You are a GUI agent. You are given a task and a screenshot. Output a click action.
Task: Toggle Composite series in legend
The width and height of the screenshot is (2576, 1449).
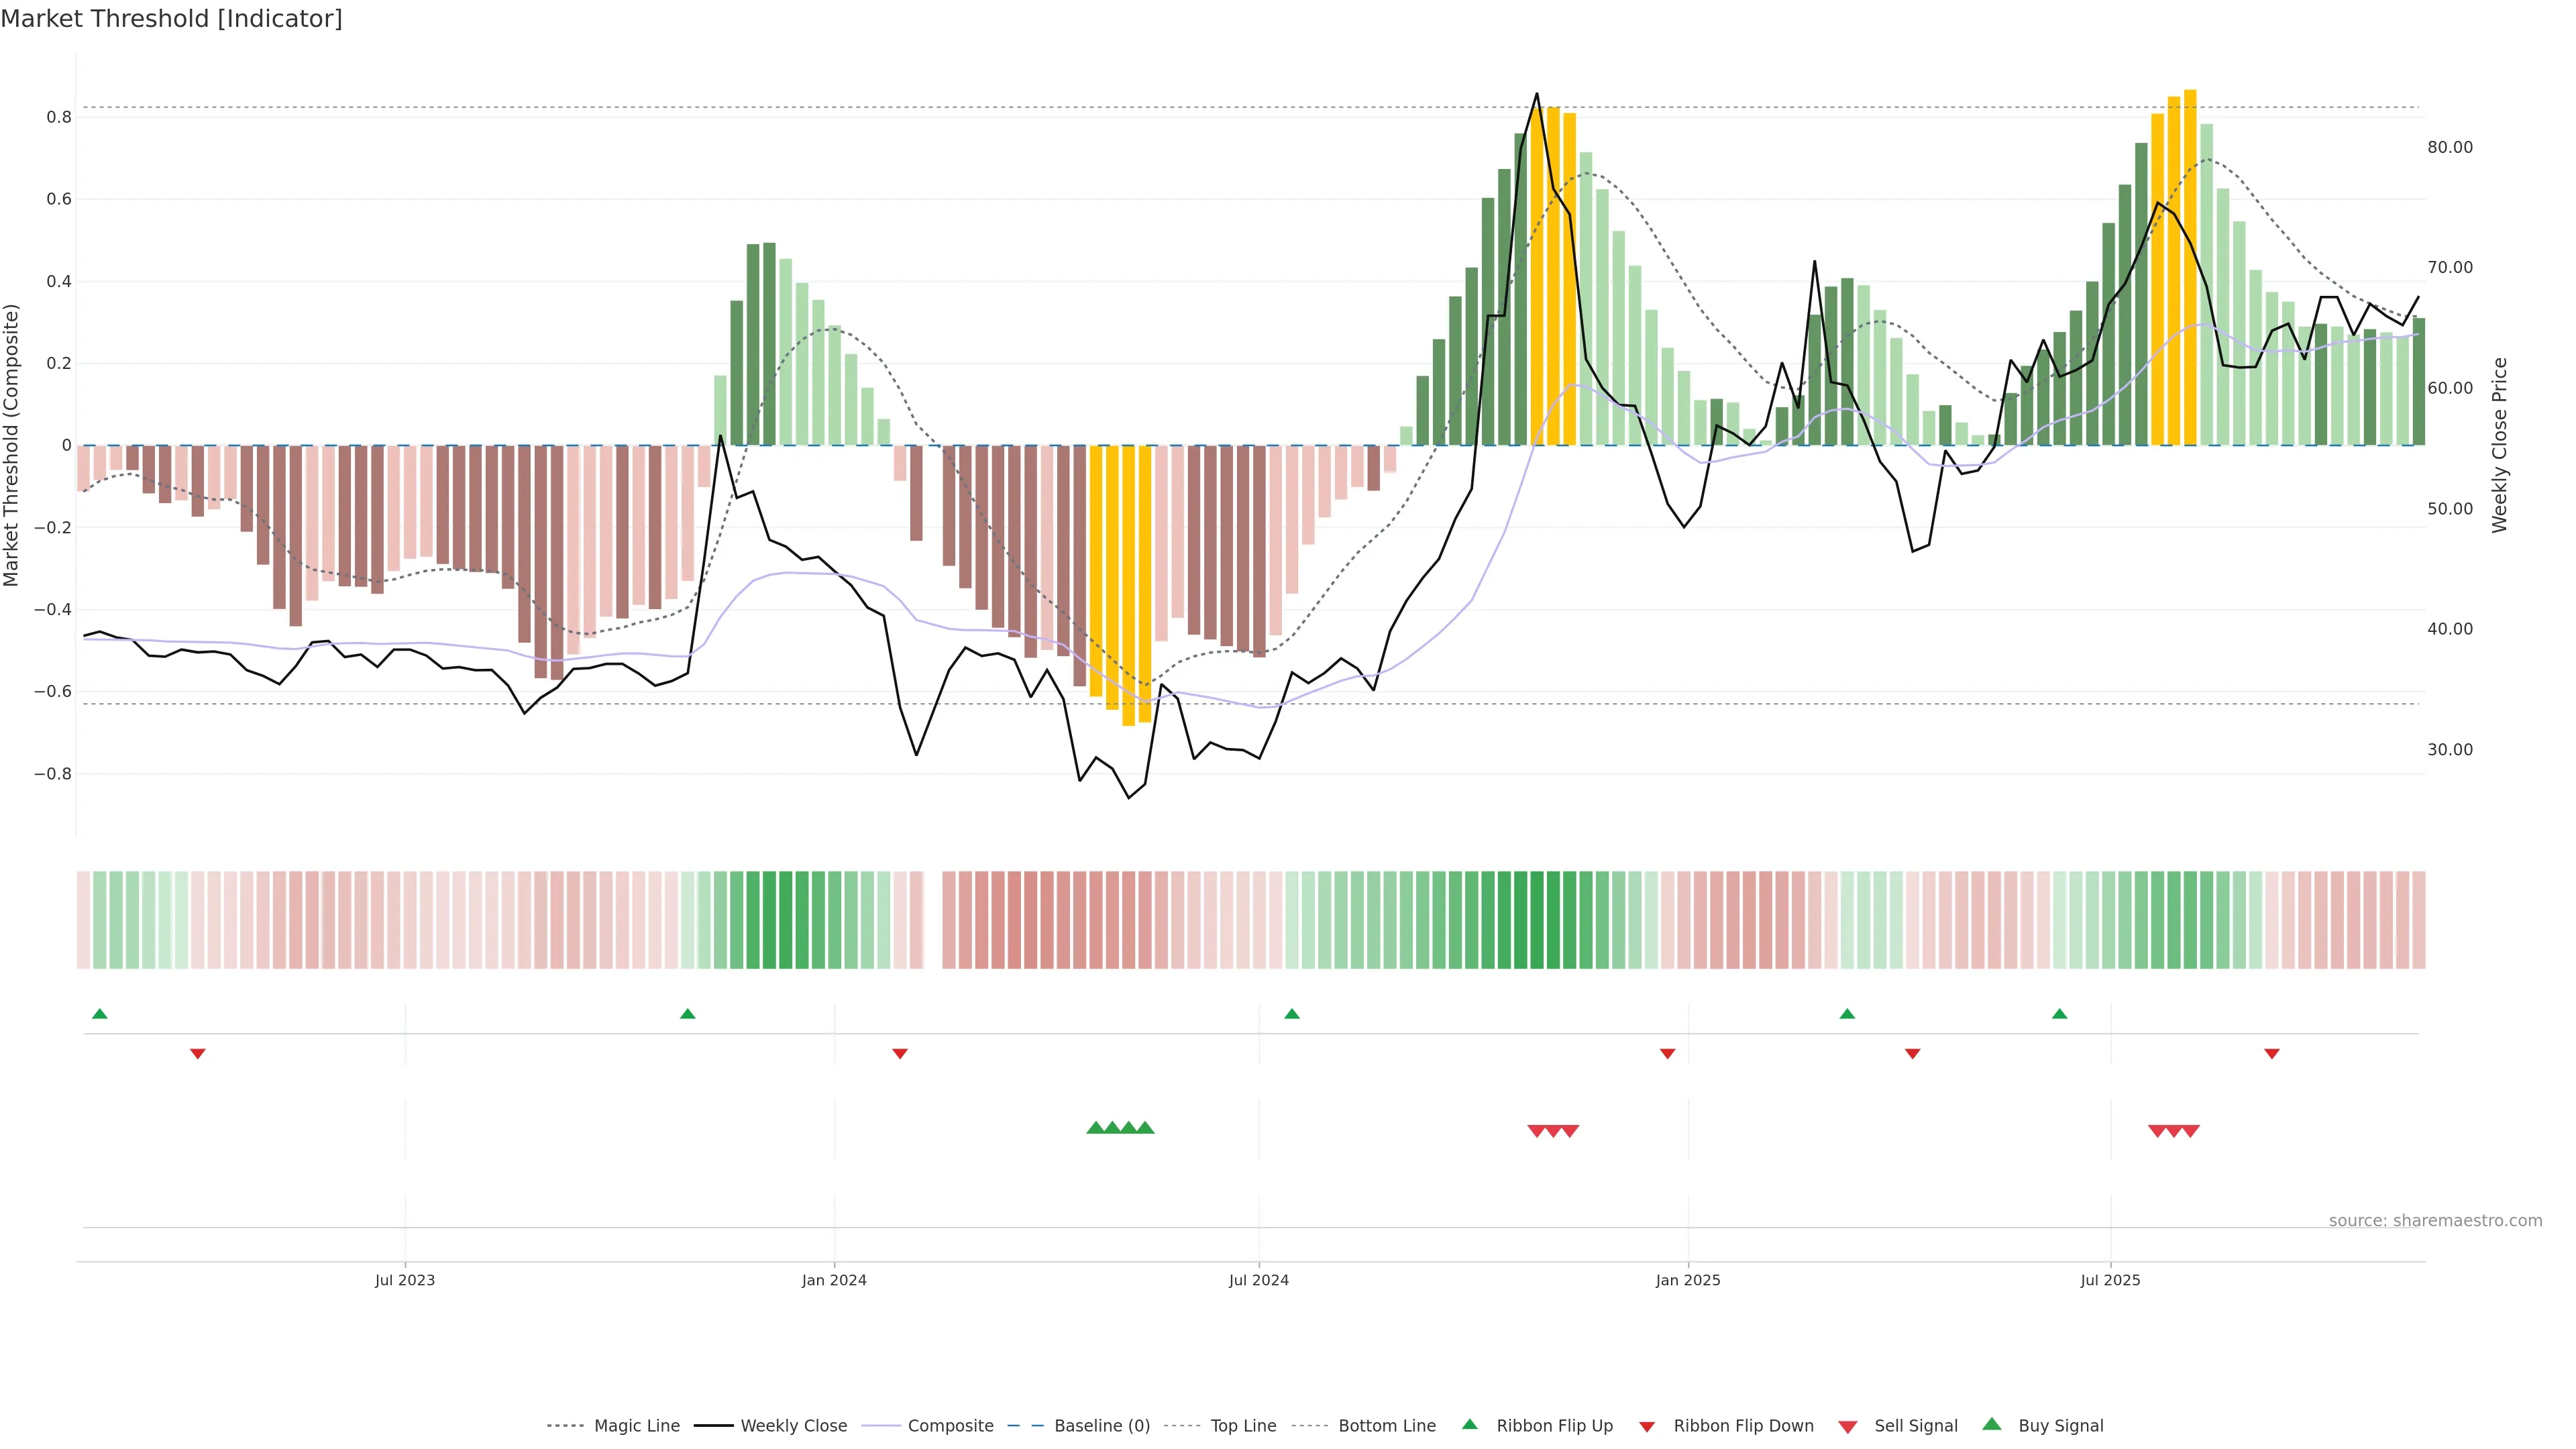click(x=950, y=1426)
